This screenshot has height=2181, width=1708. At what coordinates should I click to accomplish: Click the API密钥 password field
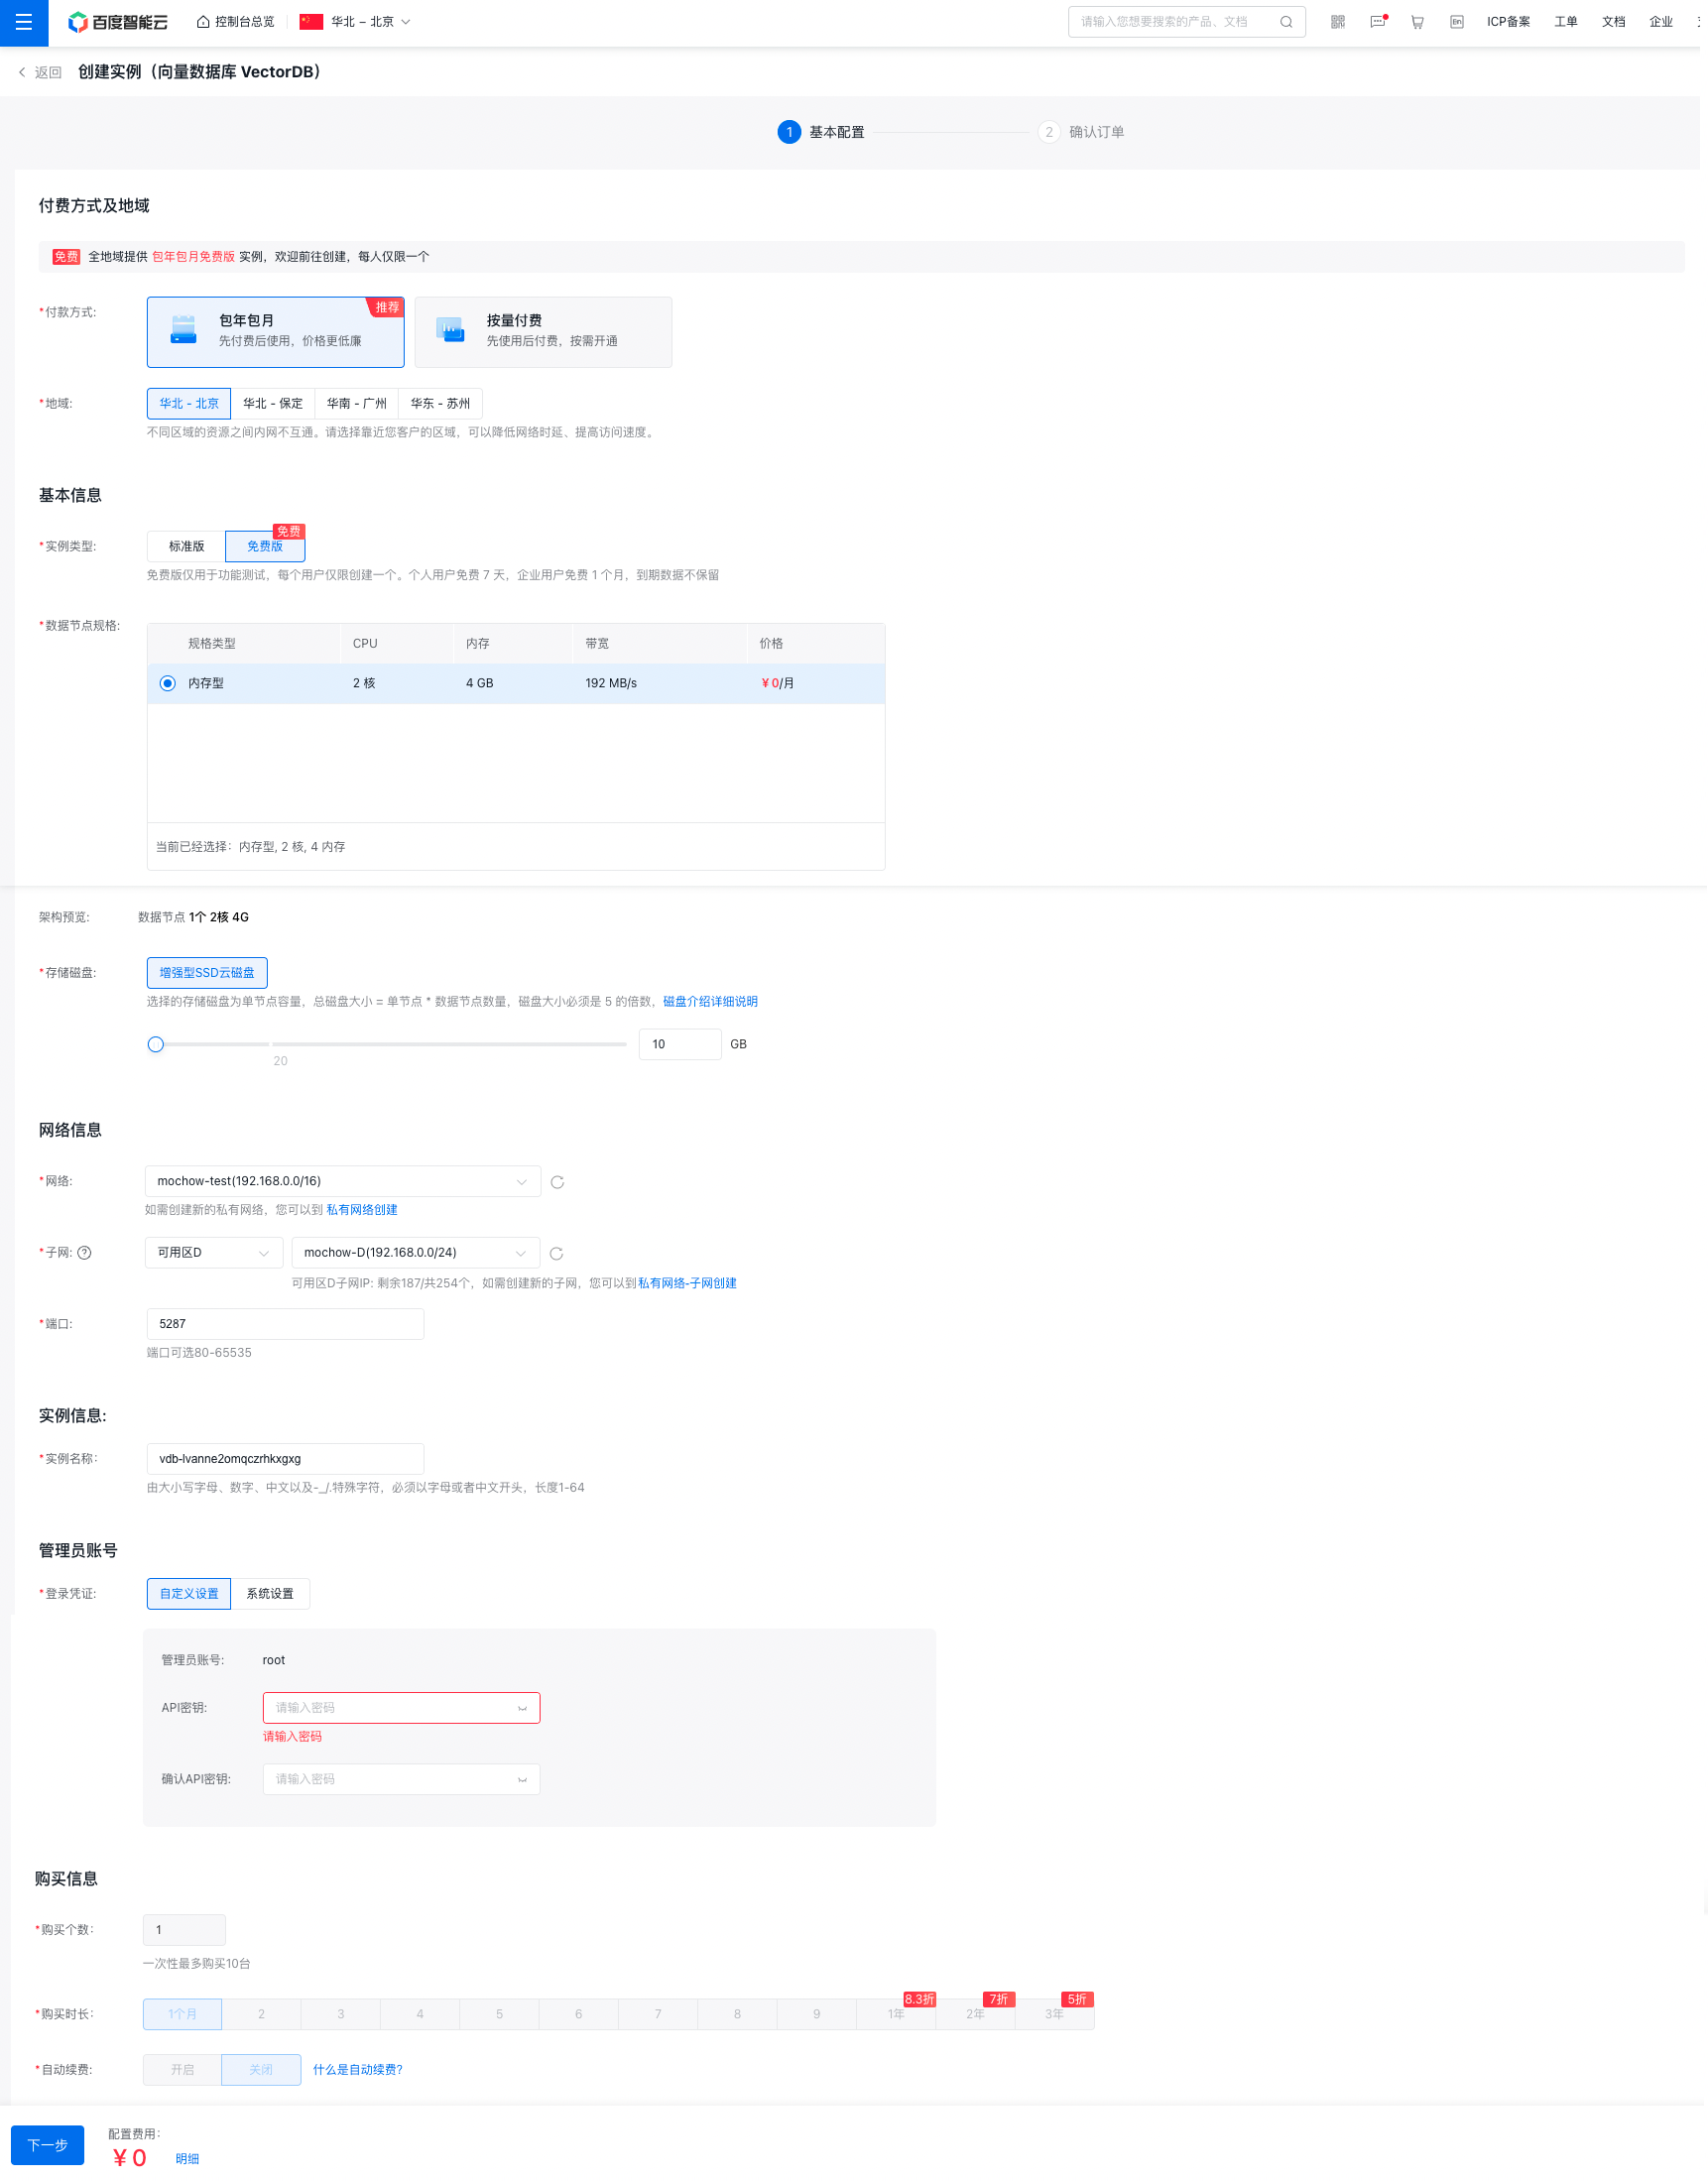point(401,1708)
